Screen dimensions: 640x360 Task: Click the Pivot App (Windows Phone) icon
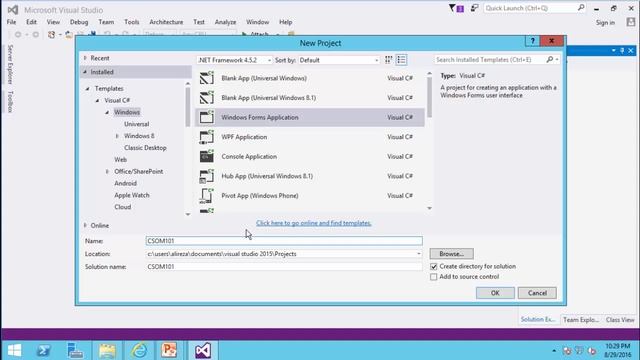(207, 196)
